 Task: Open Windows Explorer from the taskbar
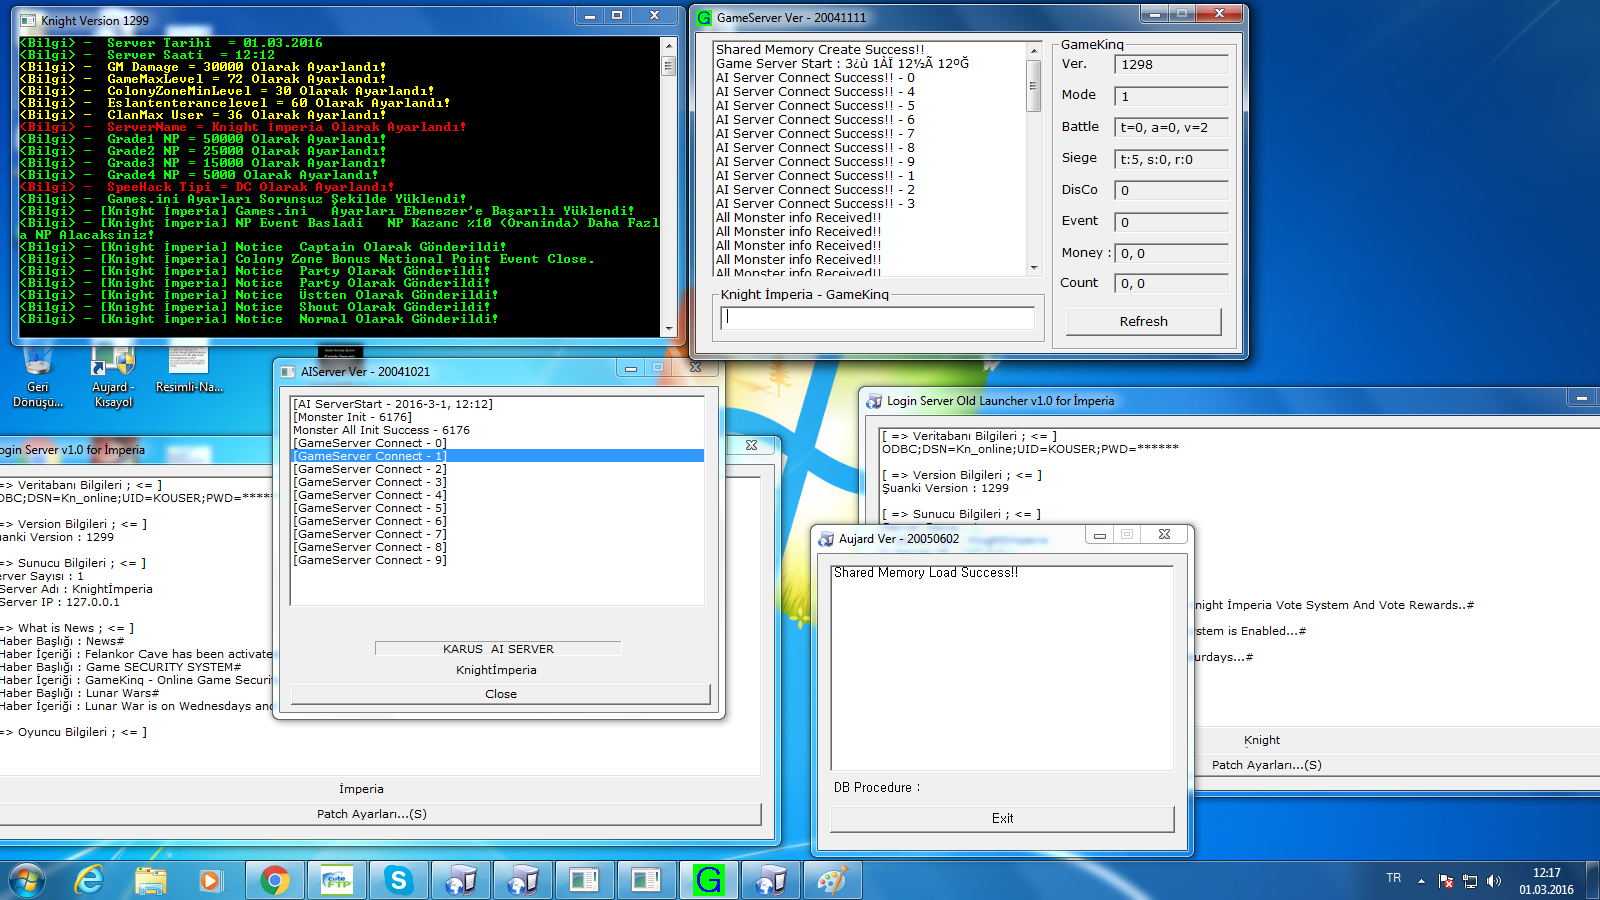coord(151,880)
